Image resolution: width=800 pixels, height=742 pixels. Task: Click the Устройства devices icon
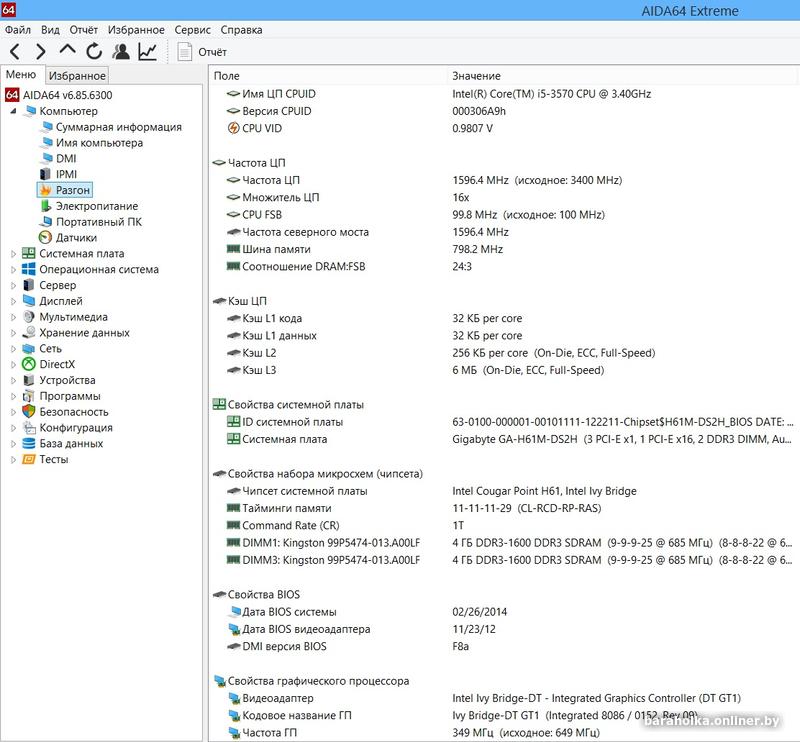[x=29, y=380]
